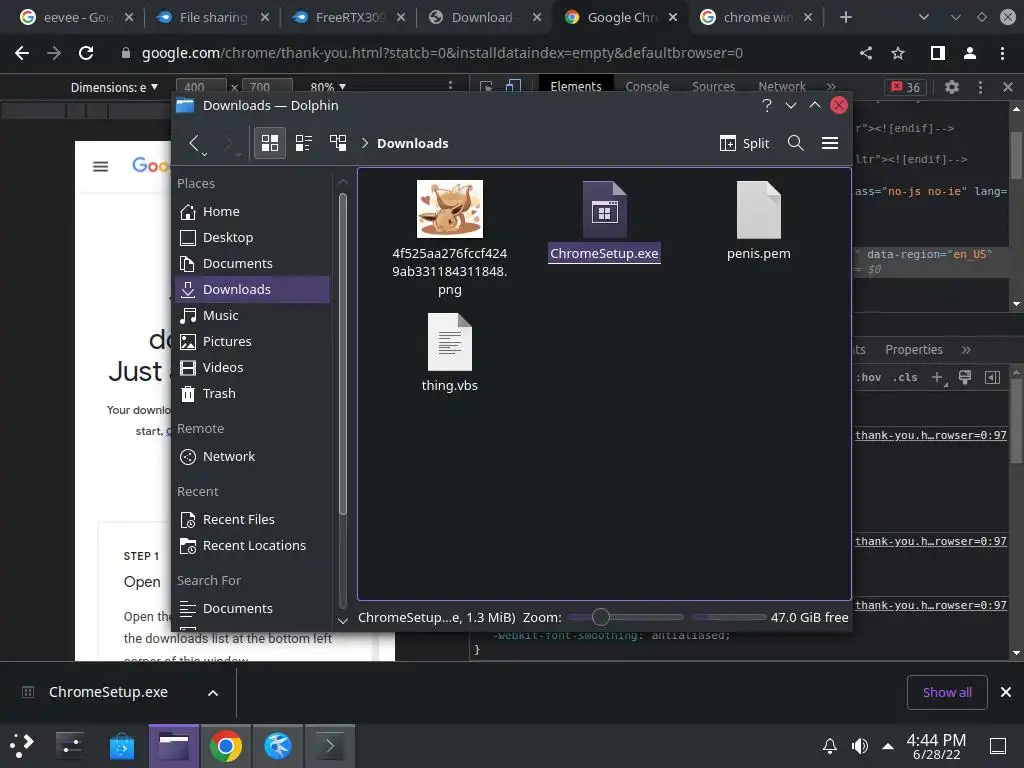
Task: Select ChromeSetup.exe file icon
Action: 605,209
